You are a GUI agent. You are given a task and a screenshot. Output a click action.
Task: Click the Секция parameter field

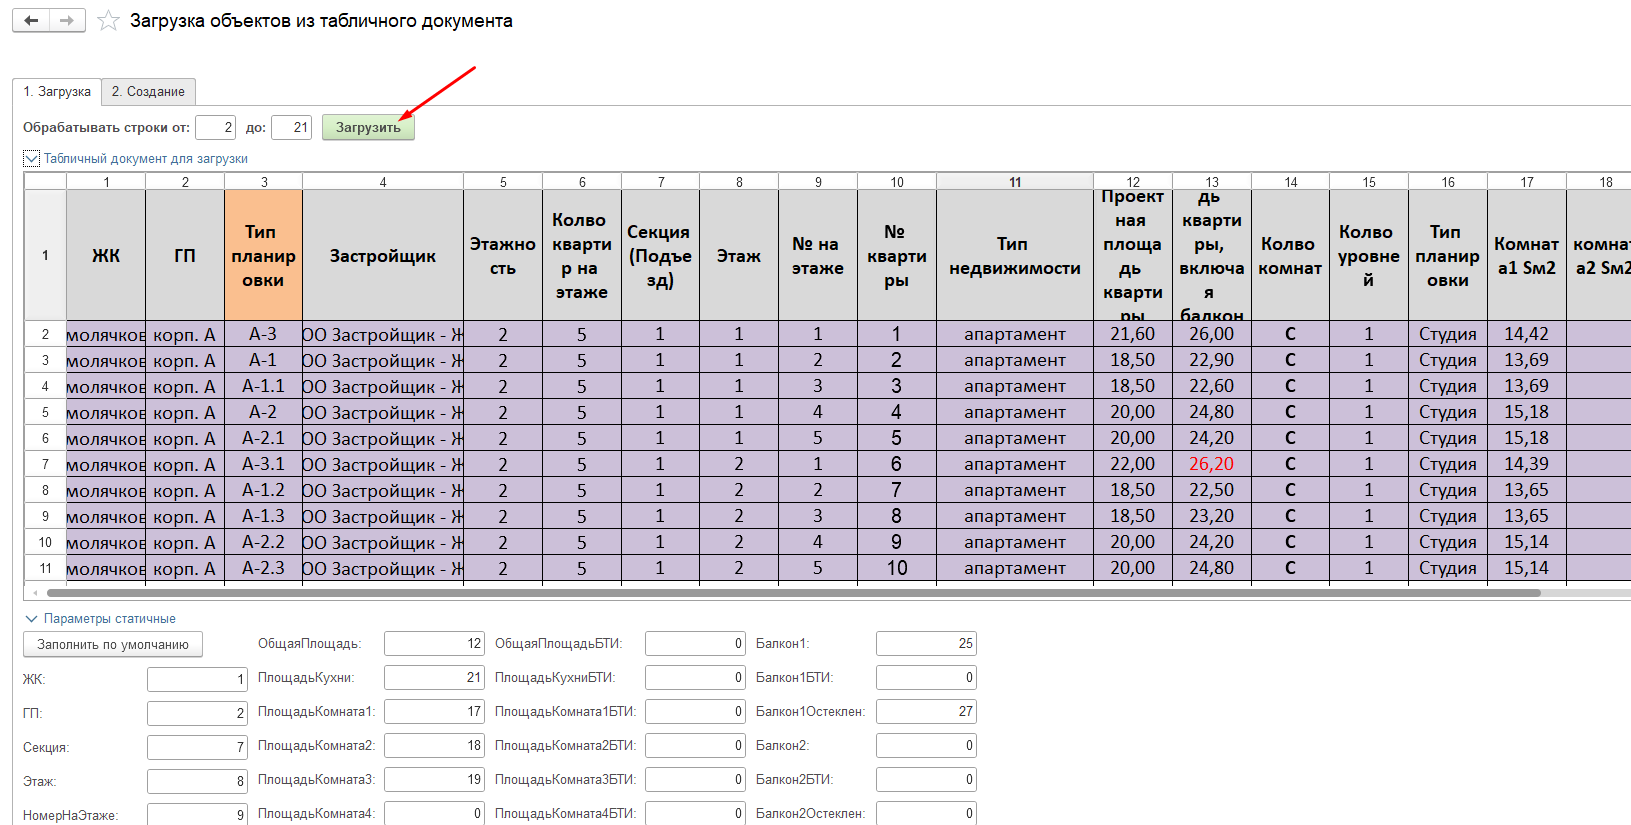(x=197, y=747)
